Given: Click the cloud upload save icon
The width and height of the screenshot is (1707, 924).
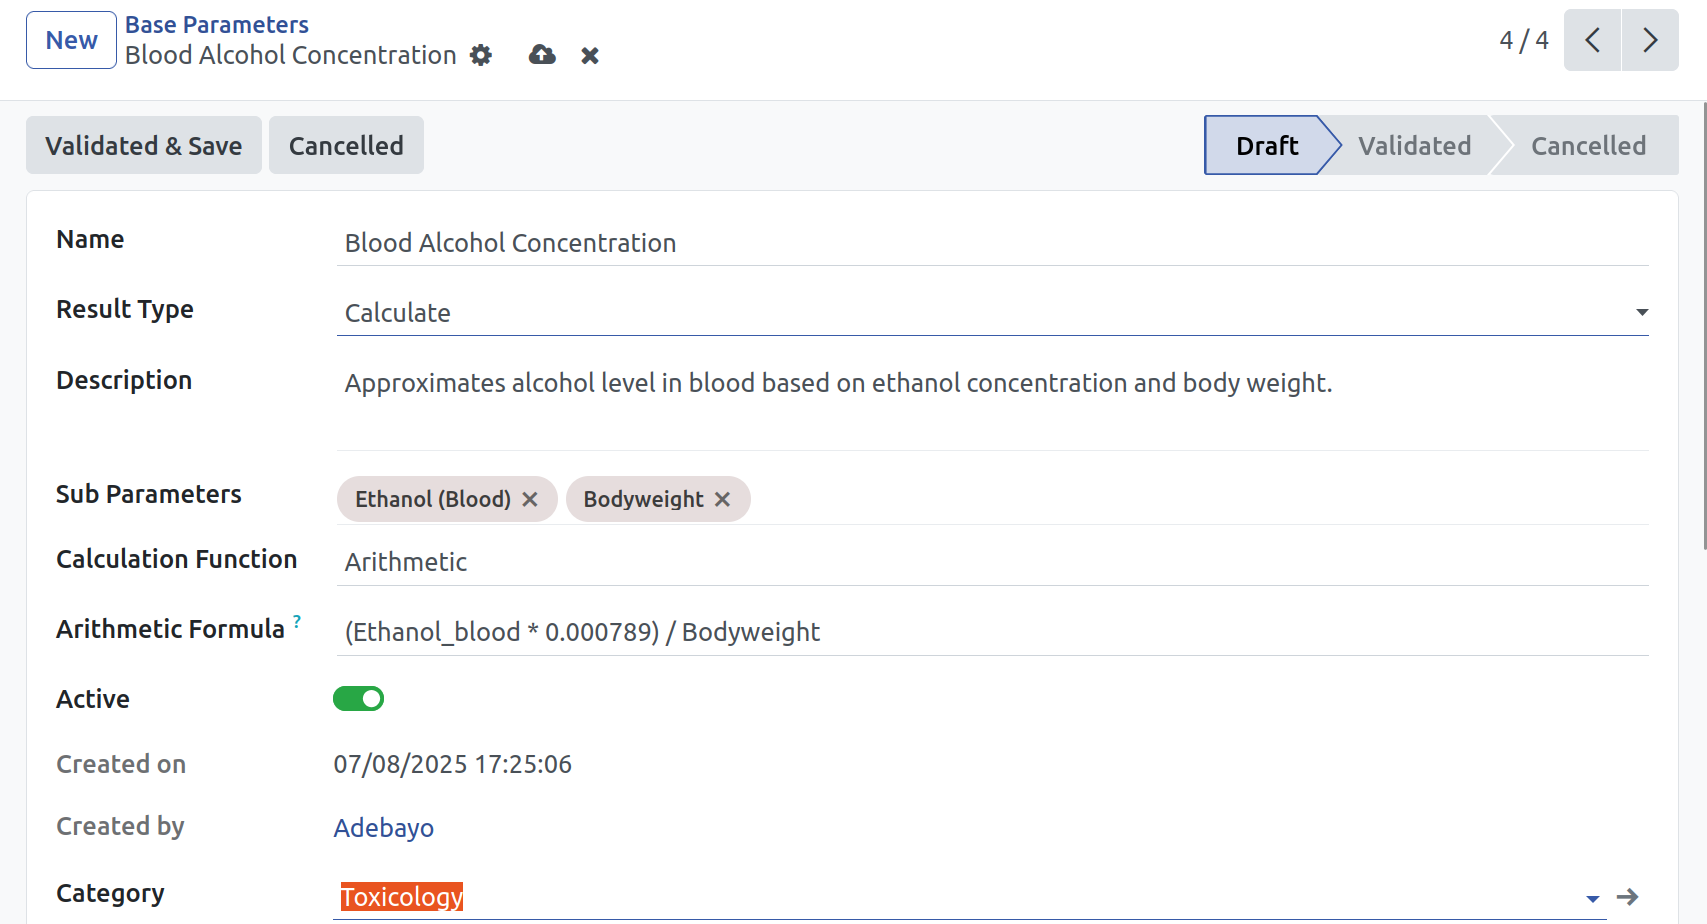Looking at the screenshot, I should point(542,55).
